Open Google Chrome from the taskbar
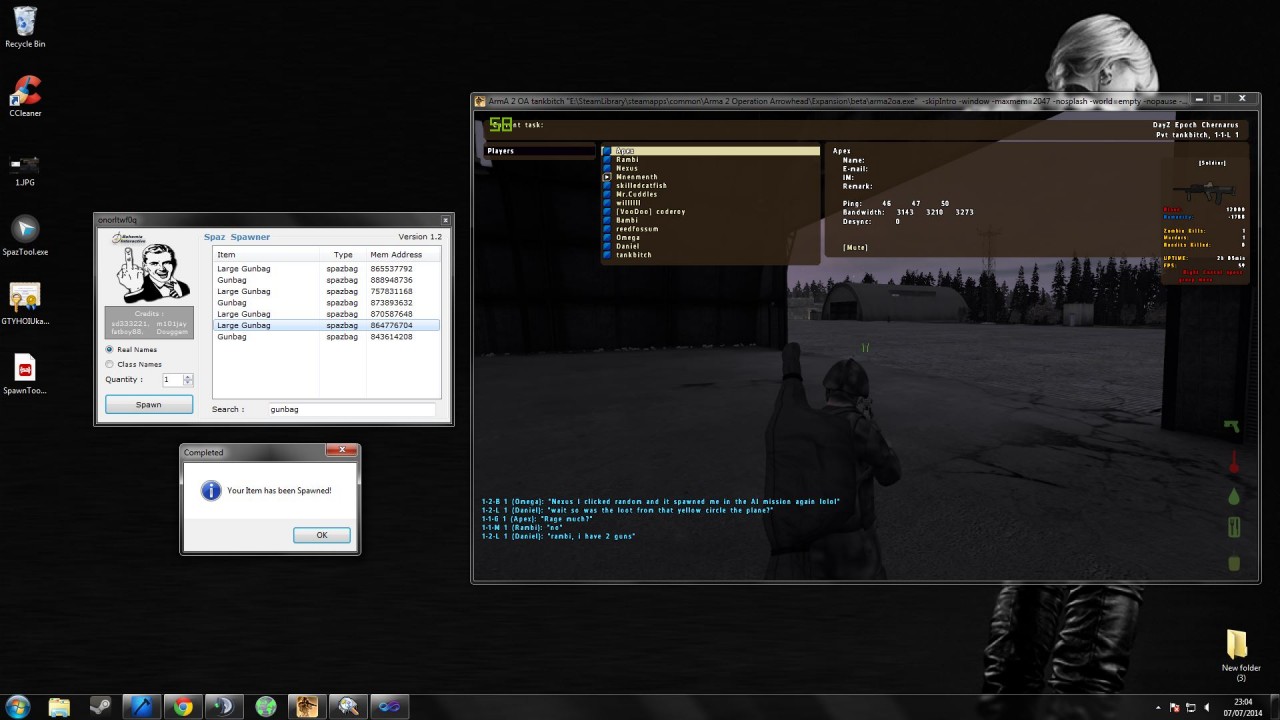 pos(183,707)
